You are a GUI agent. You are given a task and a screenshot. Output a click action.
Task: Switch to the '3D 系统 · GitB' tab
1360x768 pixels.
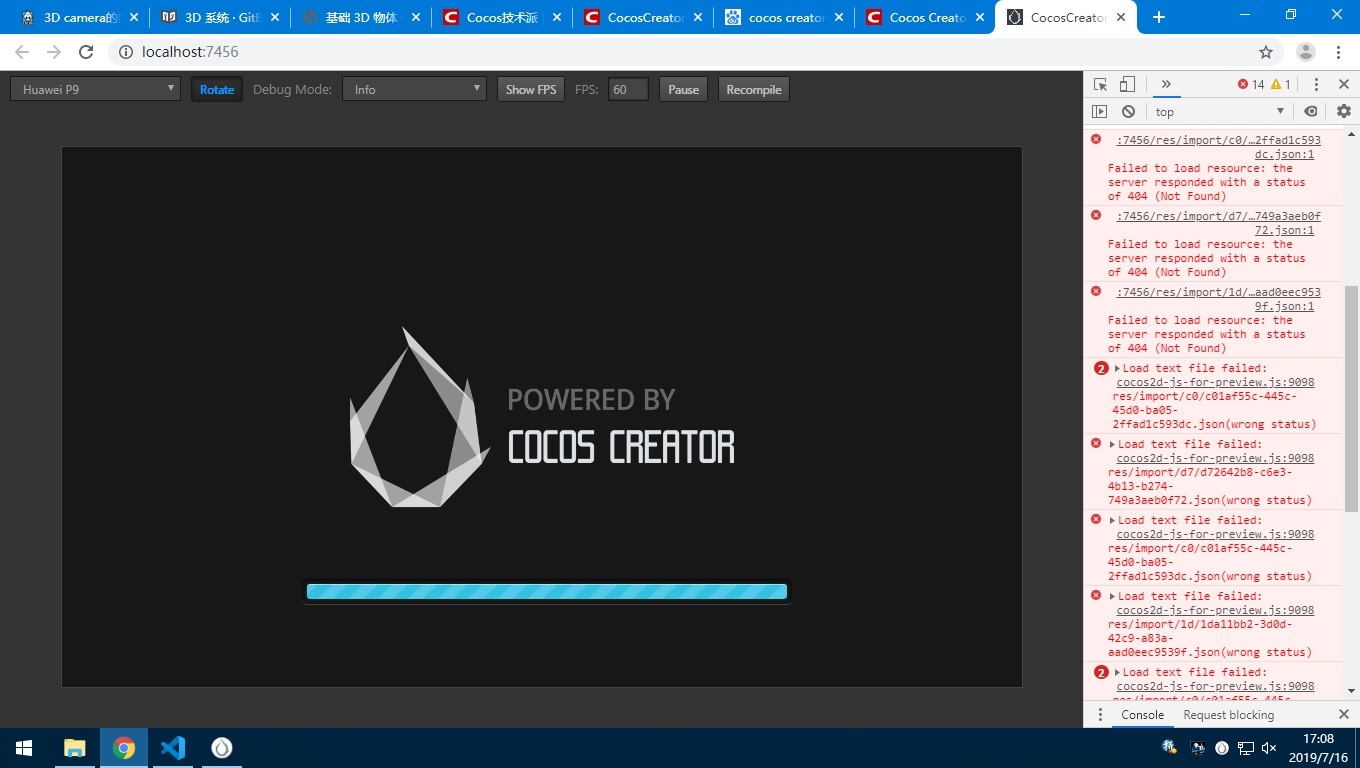coord(219,17)
